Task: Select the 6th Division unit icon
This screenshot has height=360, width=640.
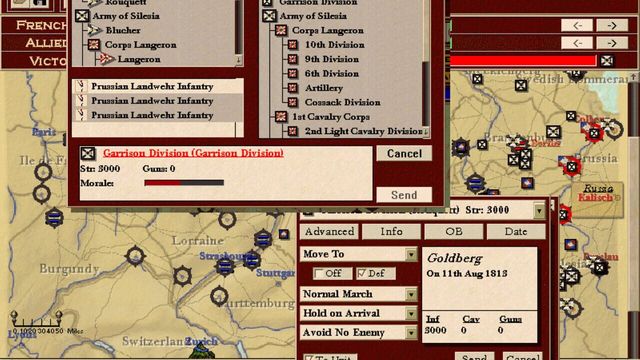Action: tap(293, 73)
